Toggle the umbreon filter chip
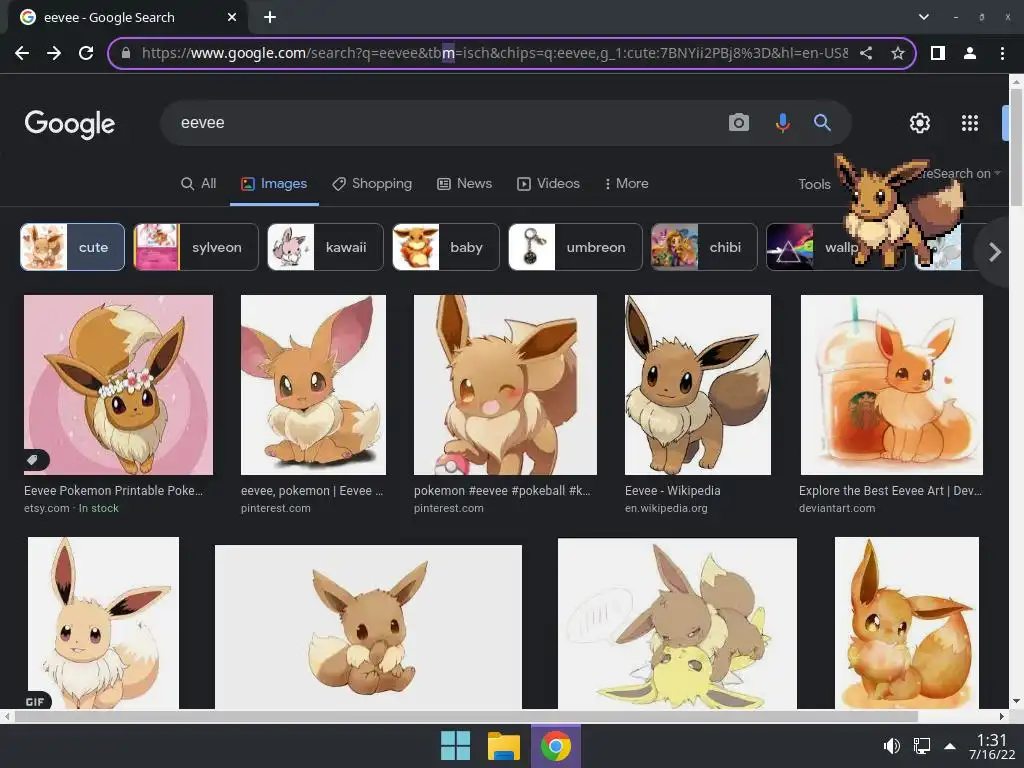 point(575,247)
